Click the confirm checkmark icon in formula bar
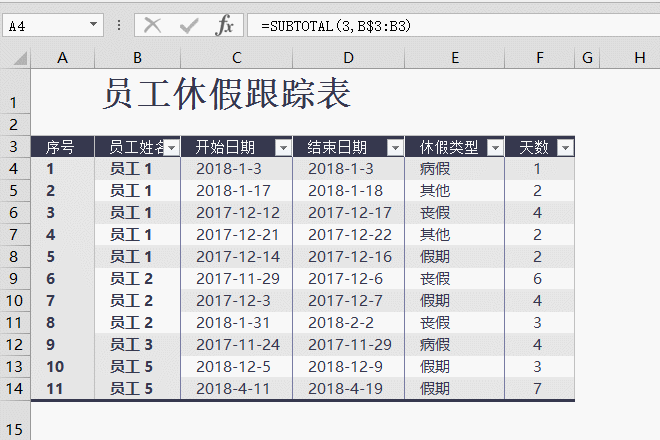The image size is (660, 440). pyautogui.click(x=189, y=26)
